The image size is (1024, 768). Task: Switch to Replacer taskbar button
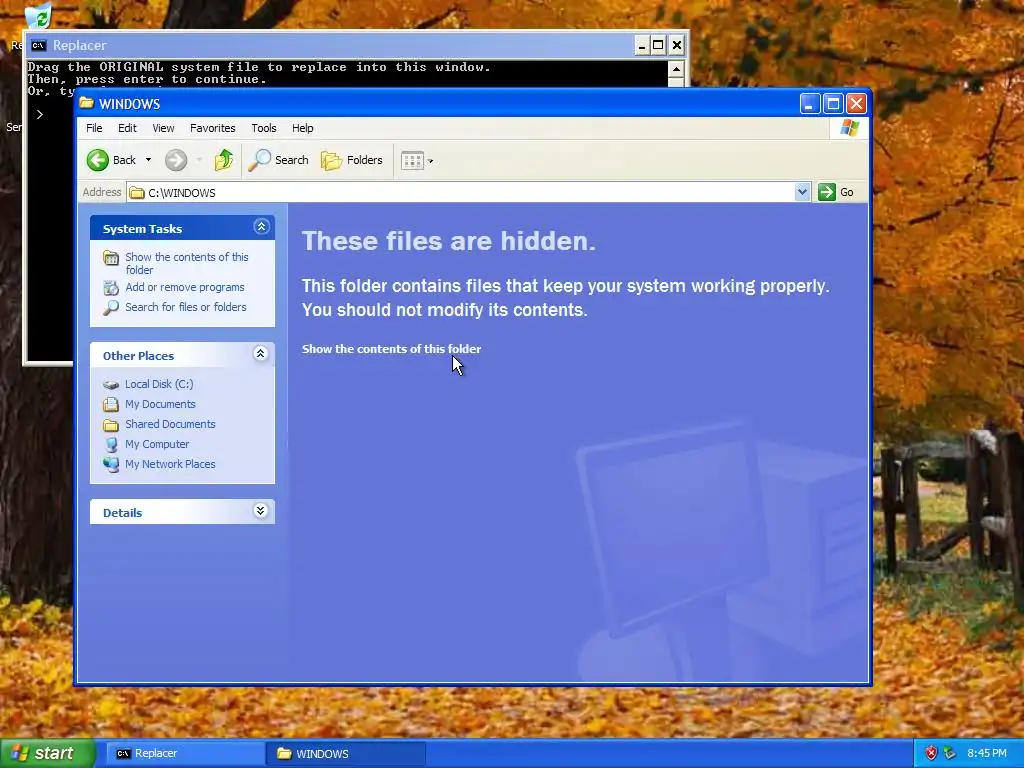click(x=185, y=754)
